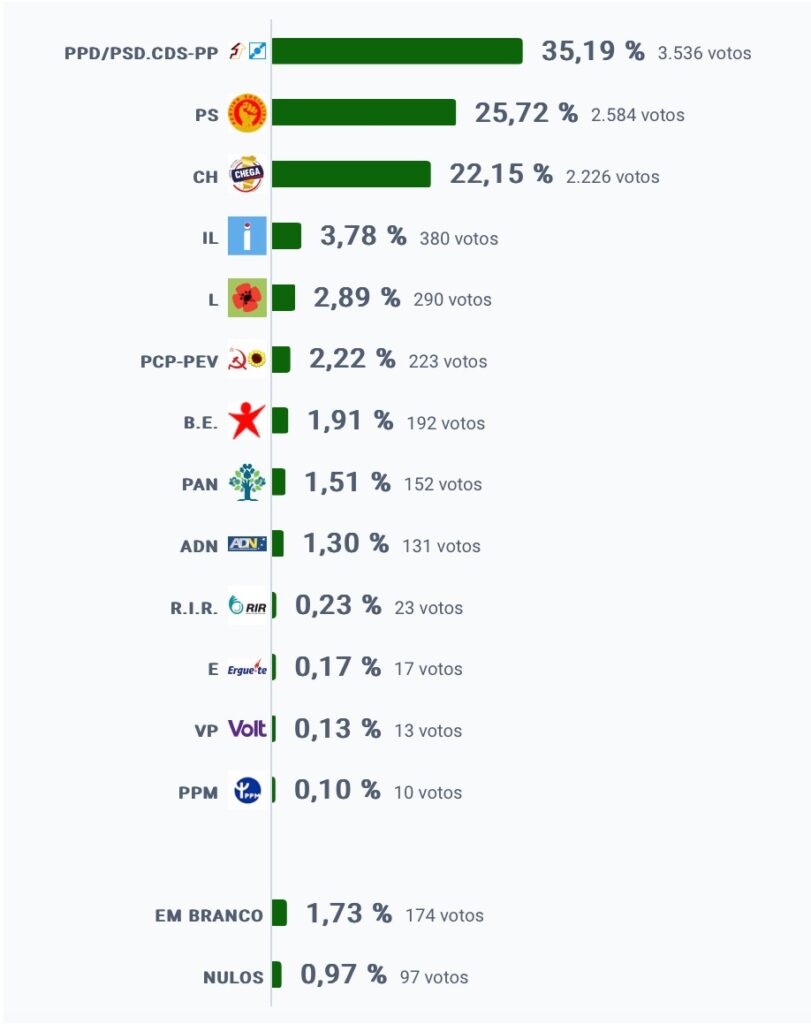Click the Volt purple logo
Viewport: 811px width, 1024px height.
(x=247, y=729)
